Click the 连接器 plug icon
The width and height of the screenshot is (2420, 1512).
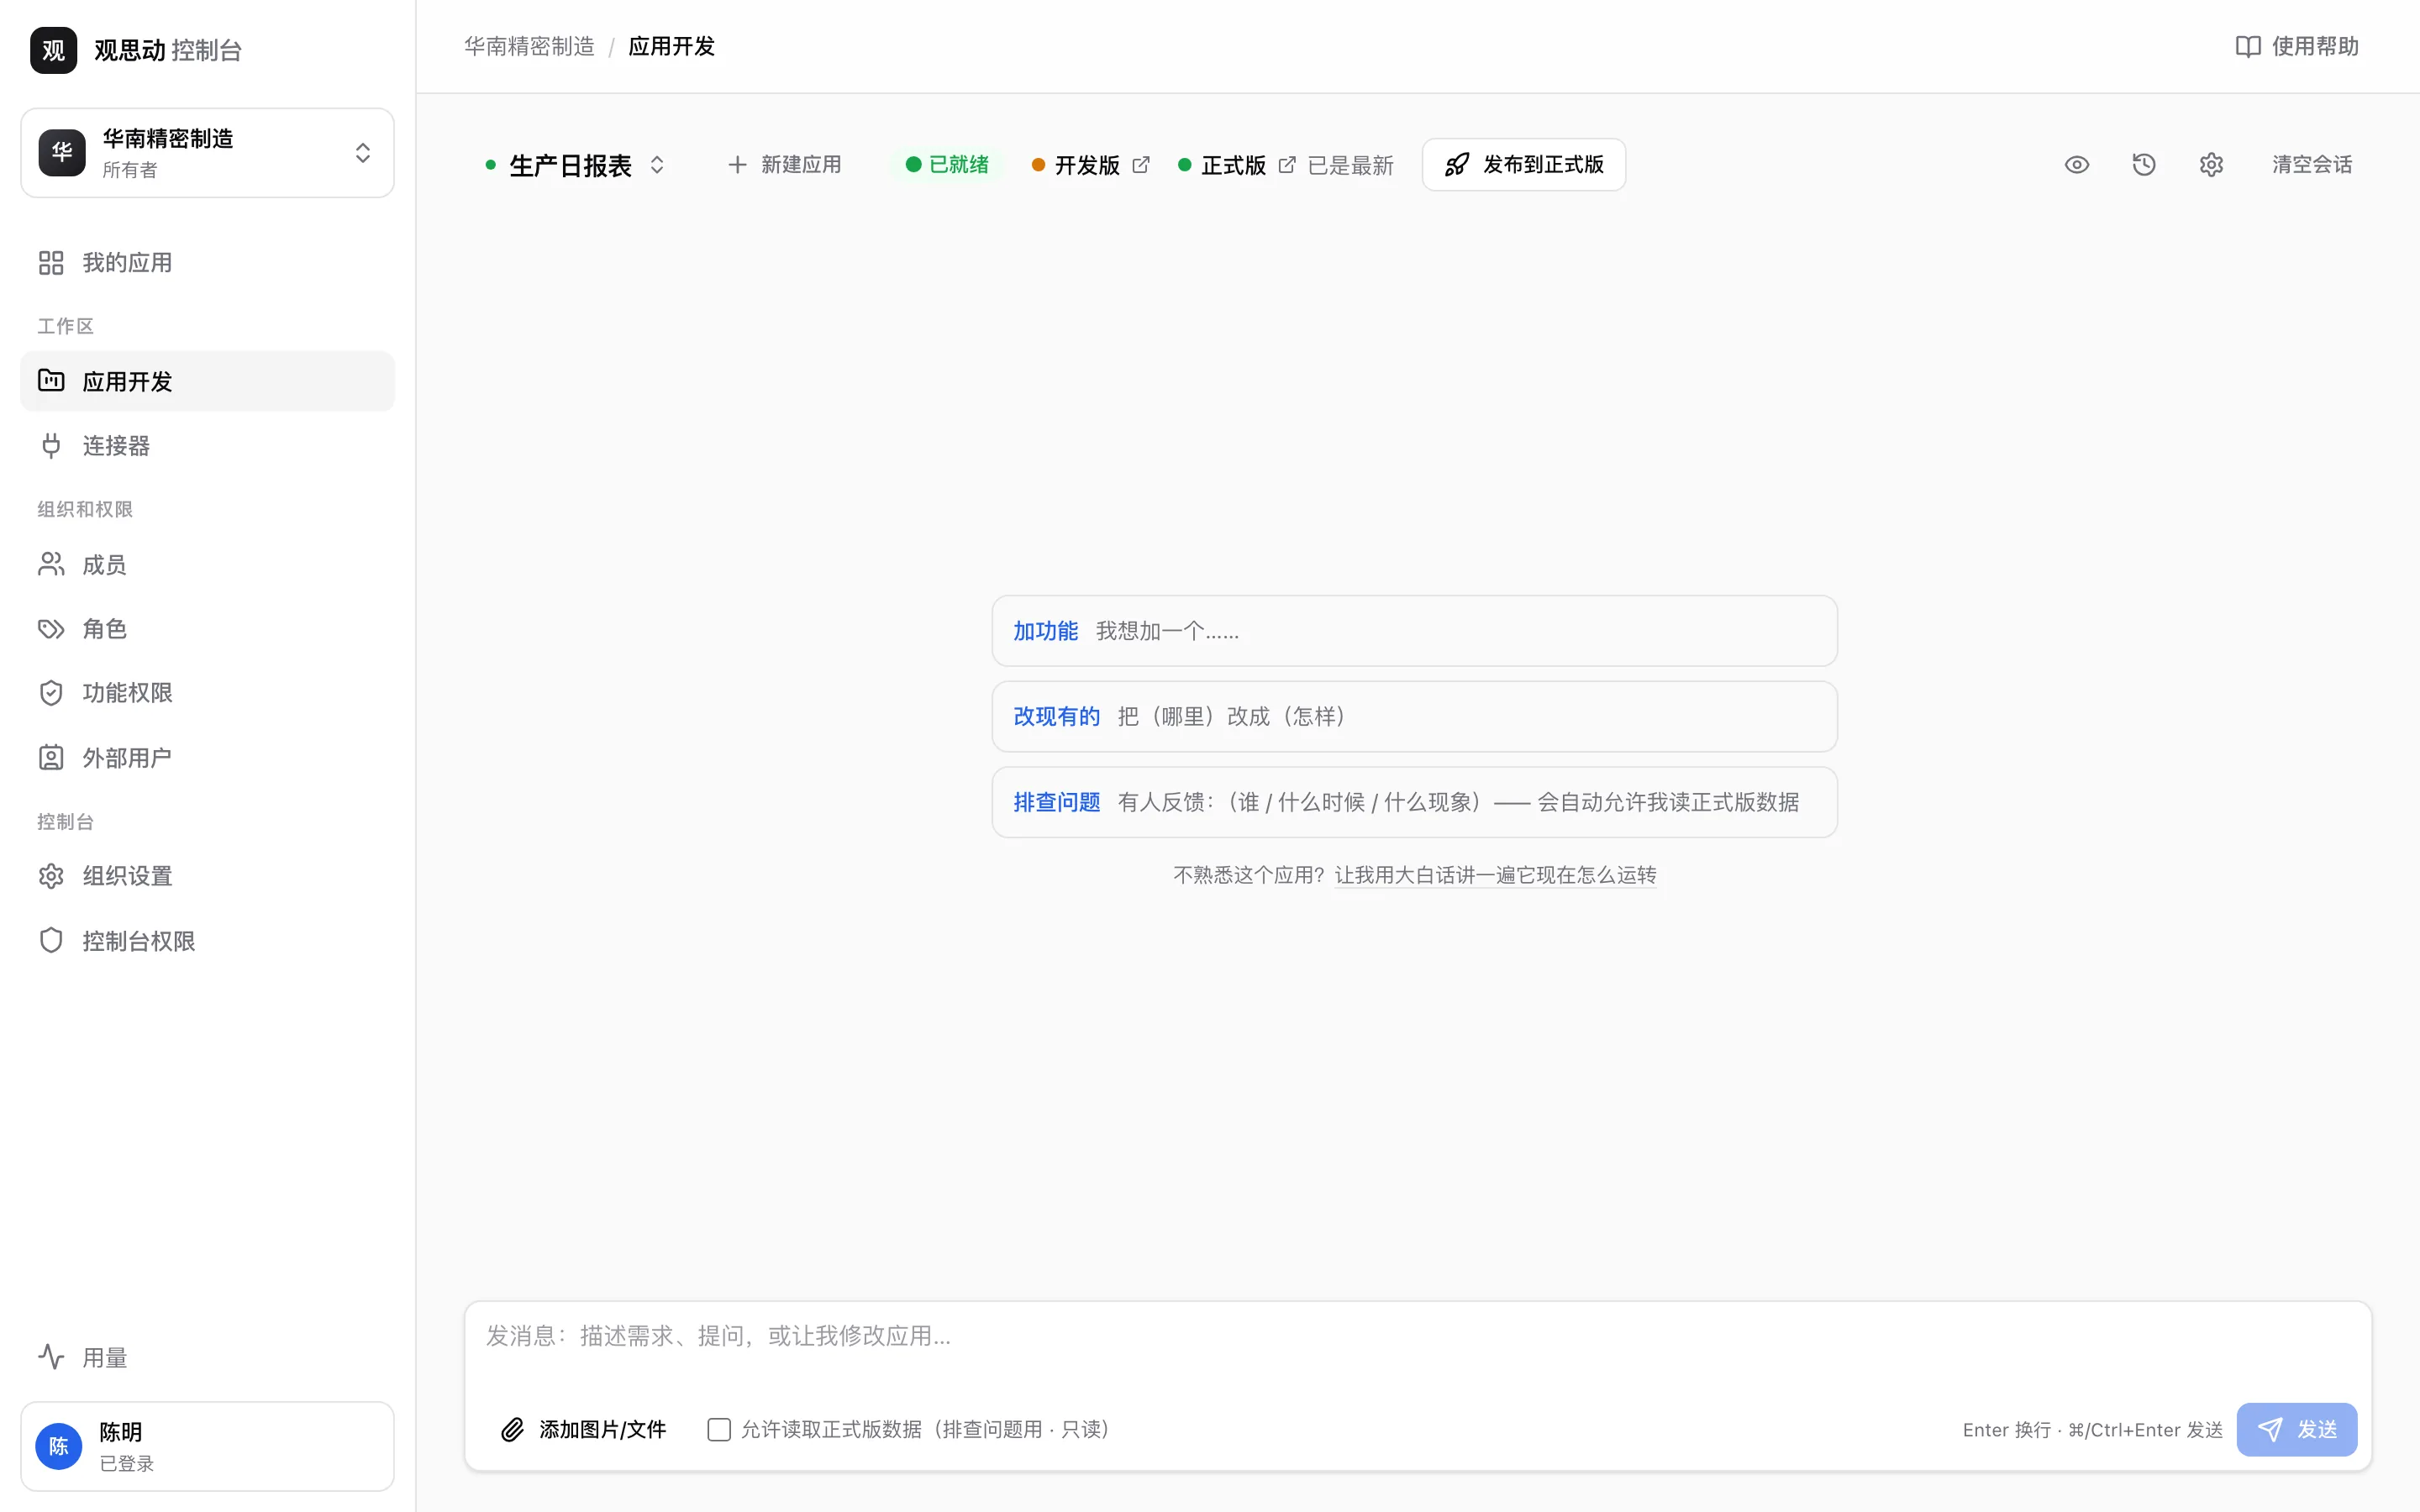point(51,445)
